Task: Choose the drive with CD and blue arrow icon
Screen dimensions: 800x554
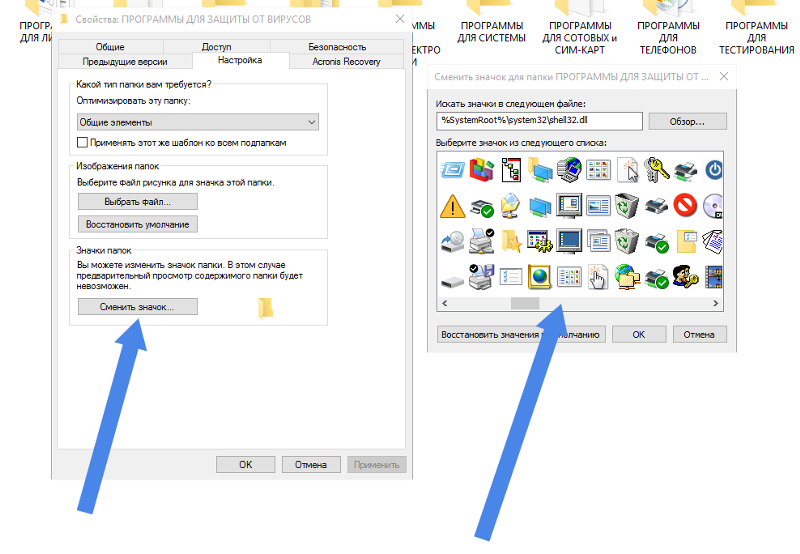Action: coord(452,241)
